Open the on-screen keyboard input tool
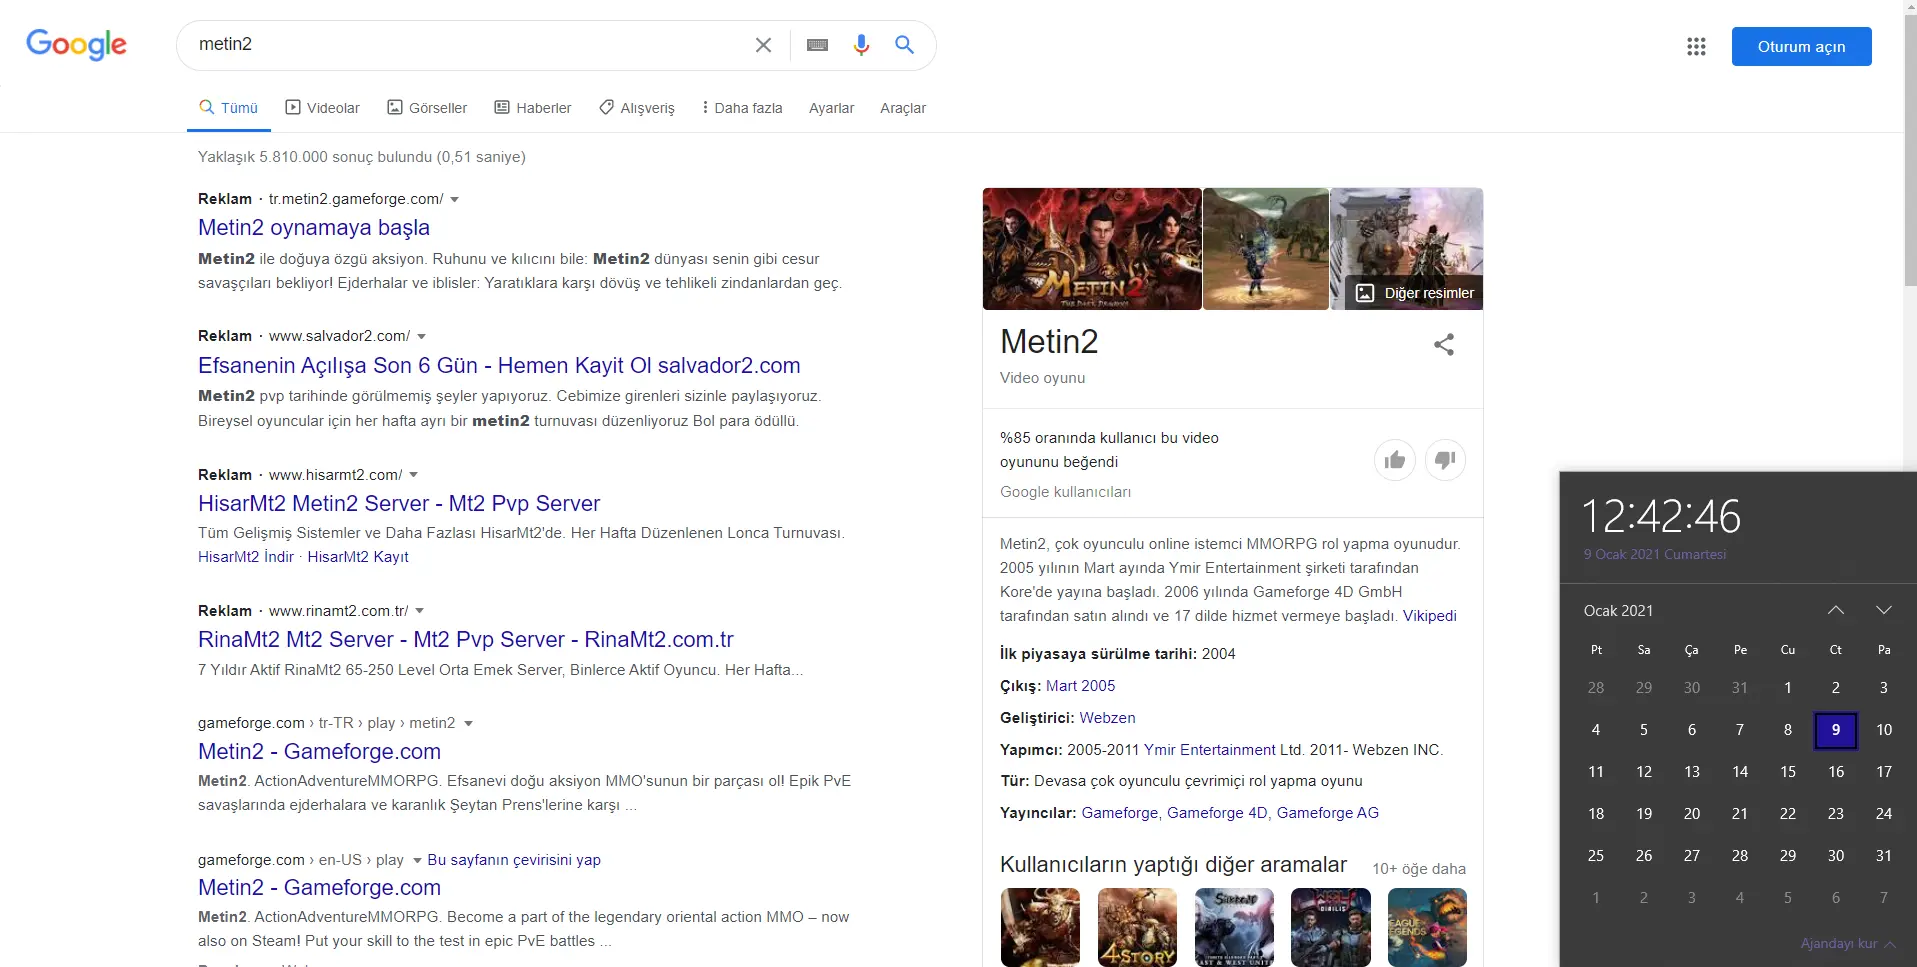The height and width of the screenshot is (967, 1917). click(x=817, y=45)
